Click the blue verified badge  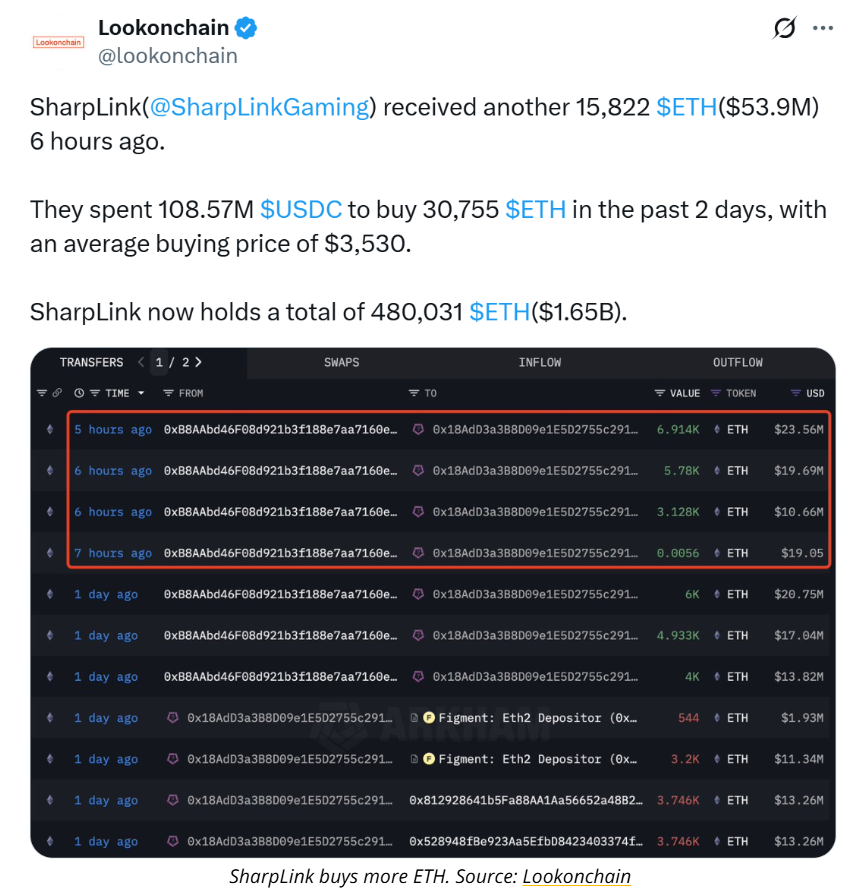(246, 28)
